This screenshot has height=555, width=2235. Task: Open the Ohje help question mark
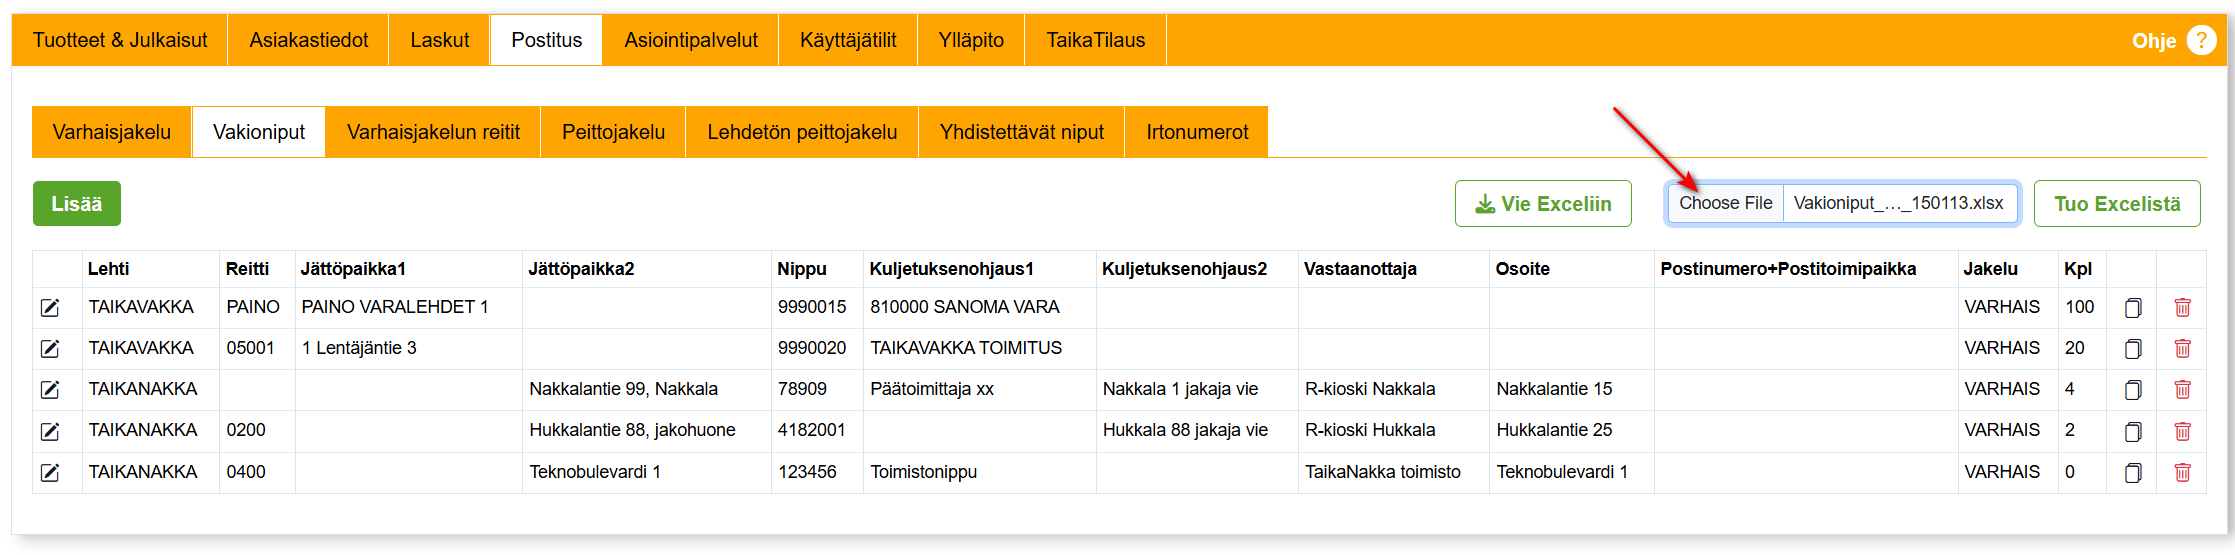pyautogui.click(x=2201, y=40)
